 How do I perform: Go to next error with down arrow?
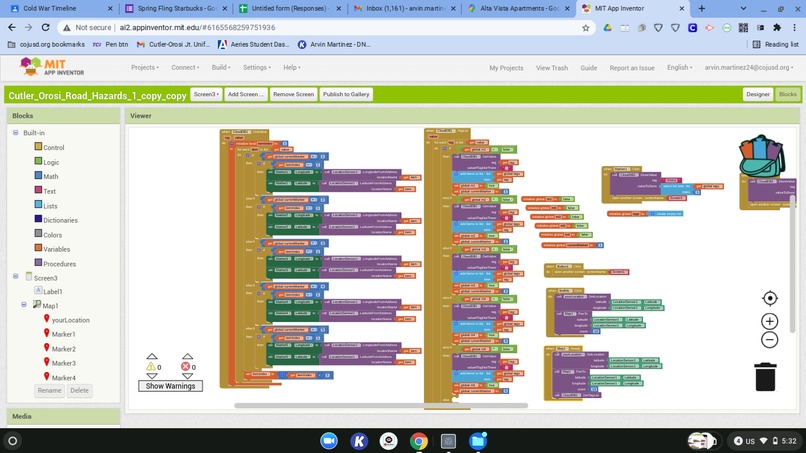[x=188, y=376]
